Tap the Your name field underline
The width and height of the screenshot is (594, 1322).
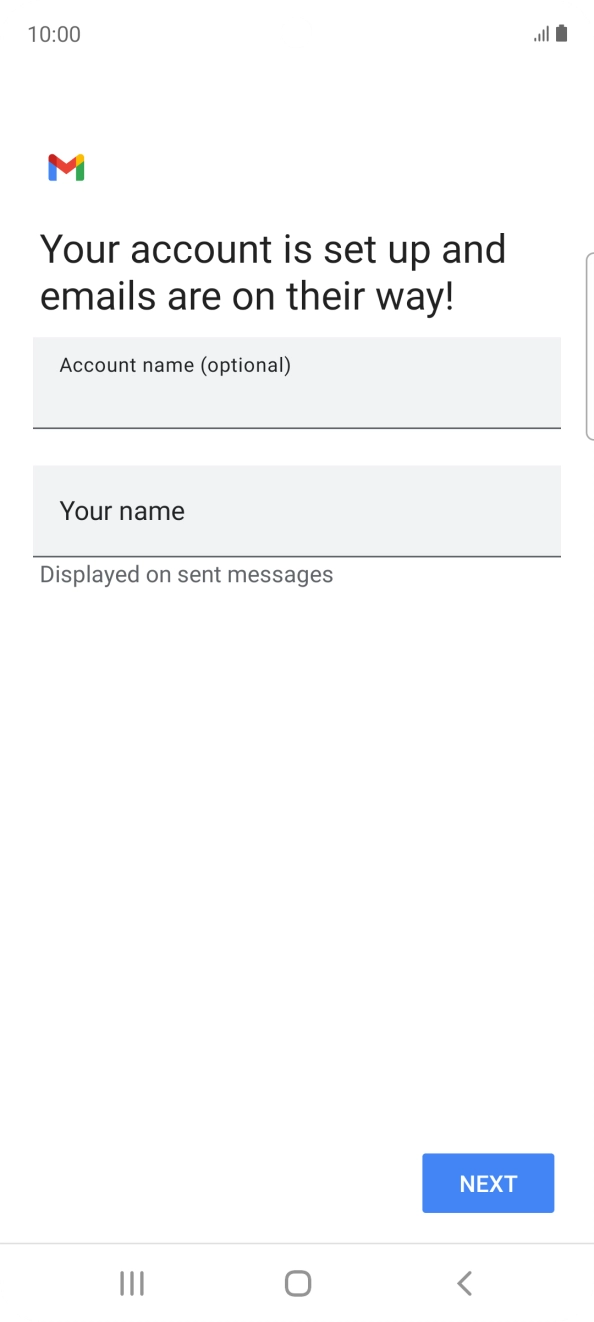(297, 557)
